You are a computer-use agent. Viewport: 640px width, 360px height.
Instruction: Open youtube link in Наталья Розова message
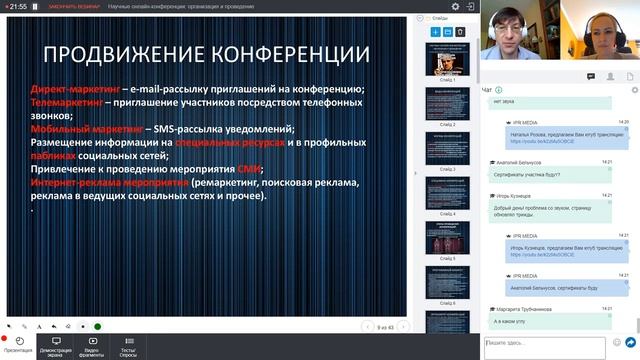click(x=542, y=141)
